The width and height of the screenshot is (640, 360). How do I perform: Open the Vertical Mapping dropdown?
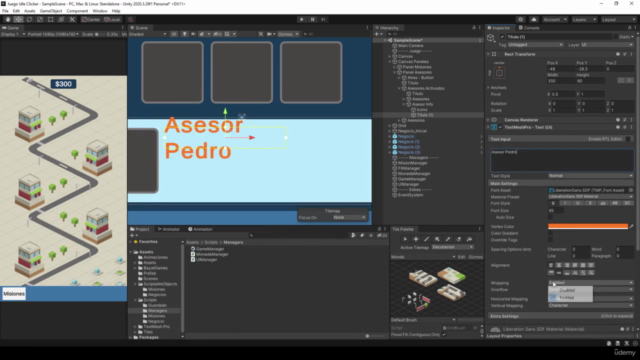(591, 305)
